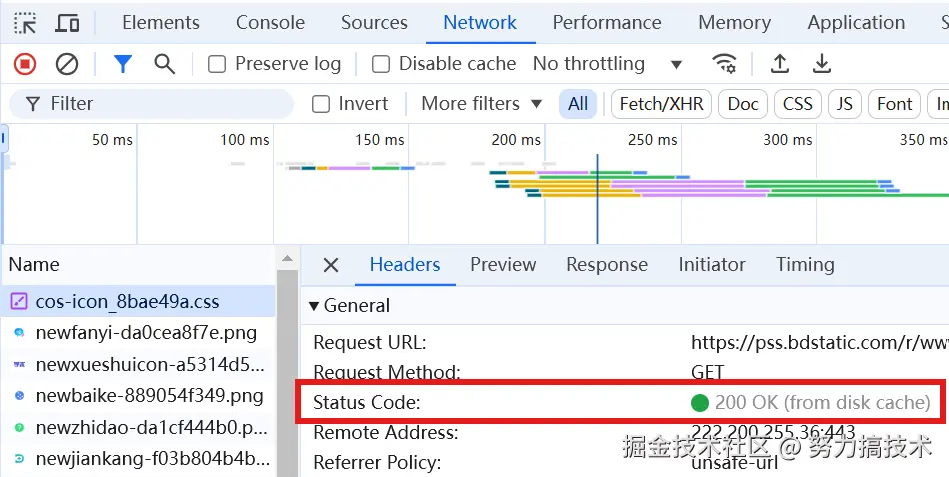Screen dimensions: 949x477
Task: Click the import HAR upload icon
Action: click(x=780, y=64)
